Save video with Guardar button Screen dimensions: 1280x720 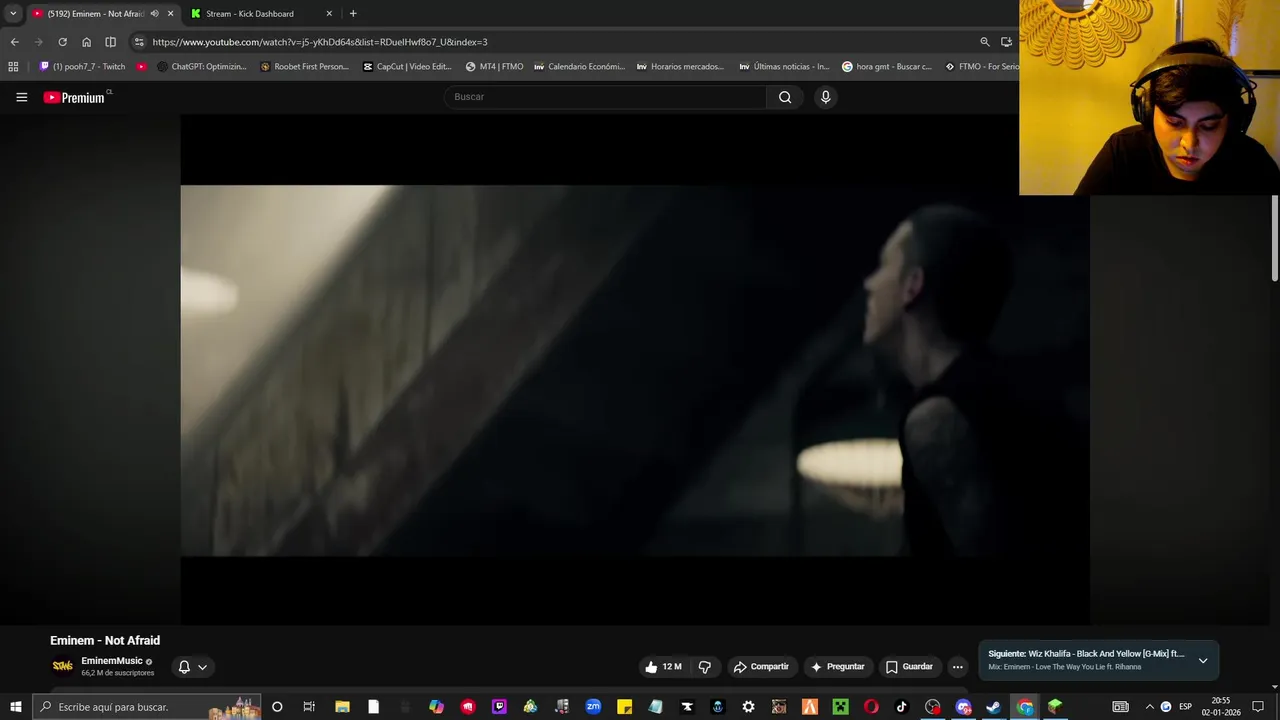coord(909,667)
